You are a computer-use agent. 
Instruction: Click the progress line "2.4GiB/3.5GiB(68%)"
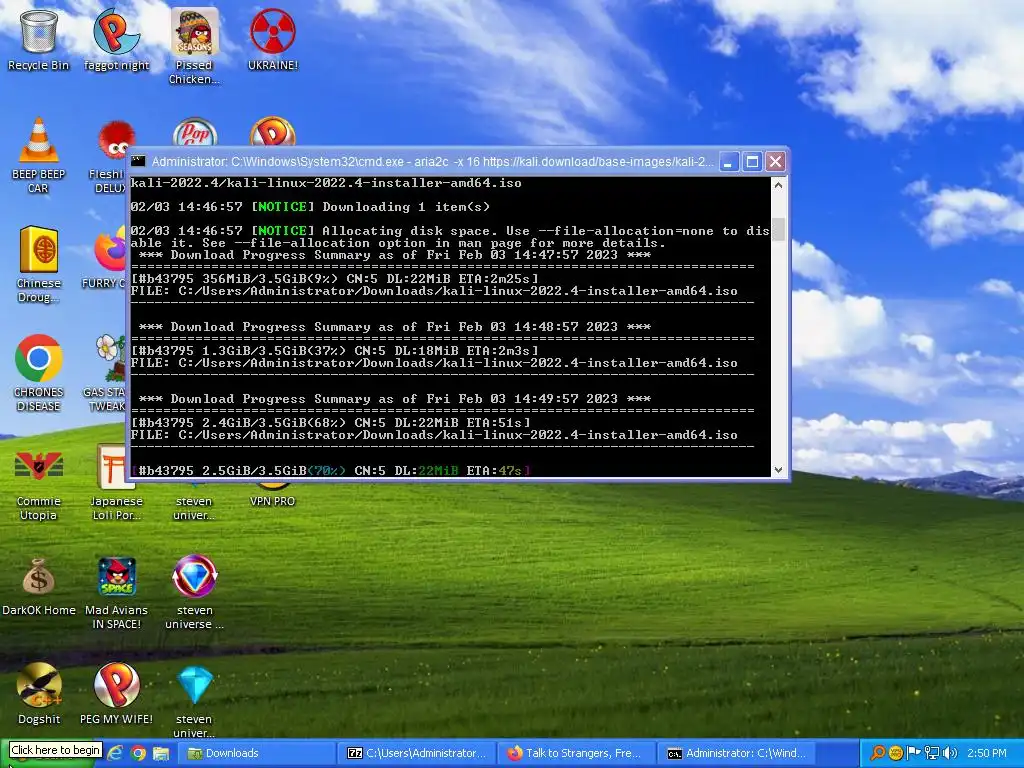[x=331, y=423]
